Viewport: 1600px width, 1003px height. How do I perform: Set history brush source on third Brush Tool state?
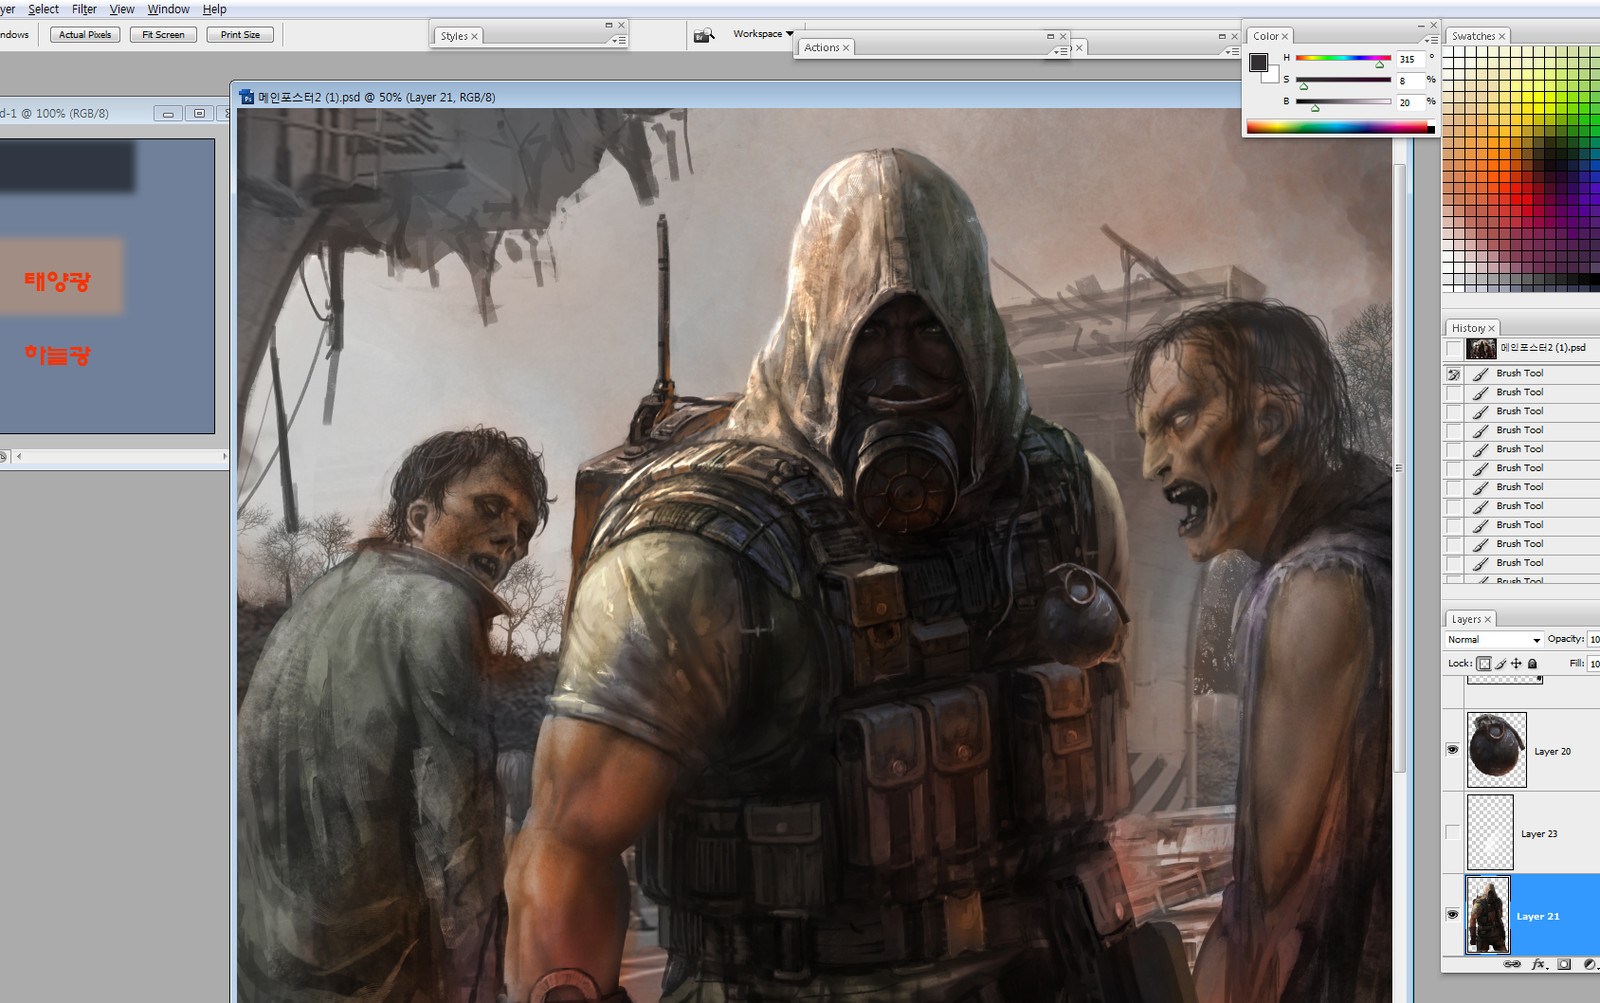pyautogui.click(x=1454, y=412)
